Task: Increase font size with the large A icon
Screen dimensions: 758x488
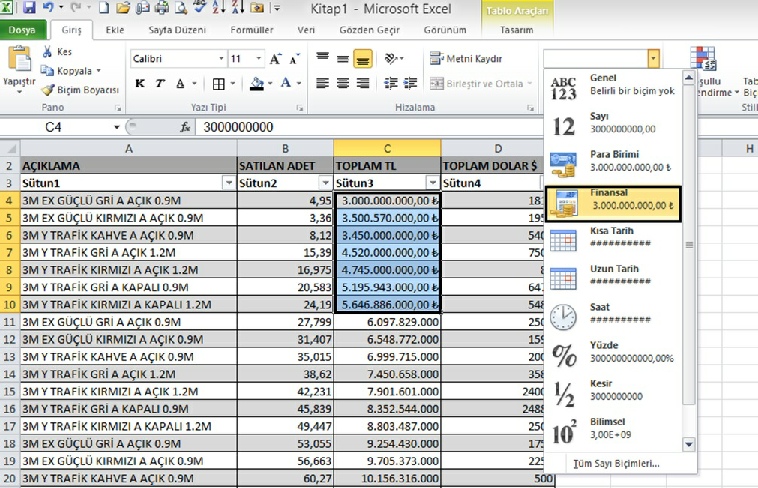Action: click(276, 59)
